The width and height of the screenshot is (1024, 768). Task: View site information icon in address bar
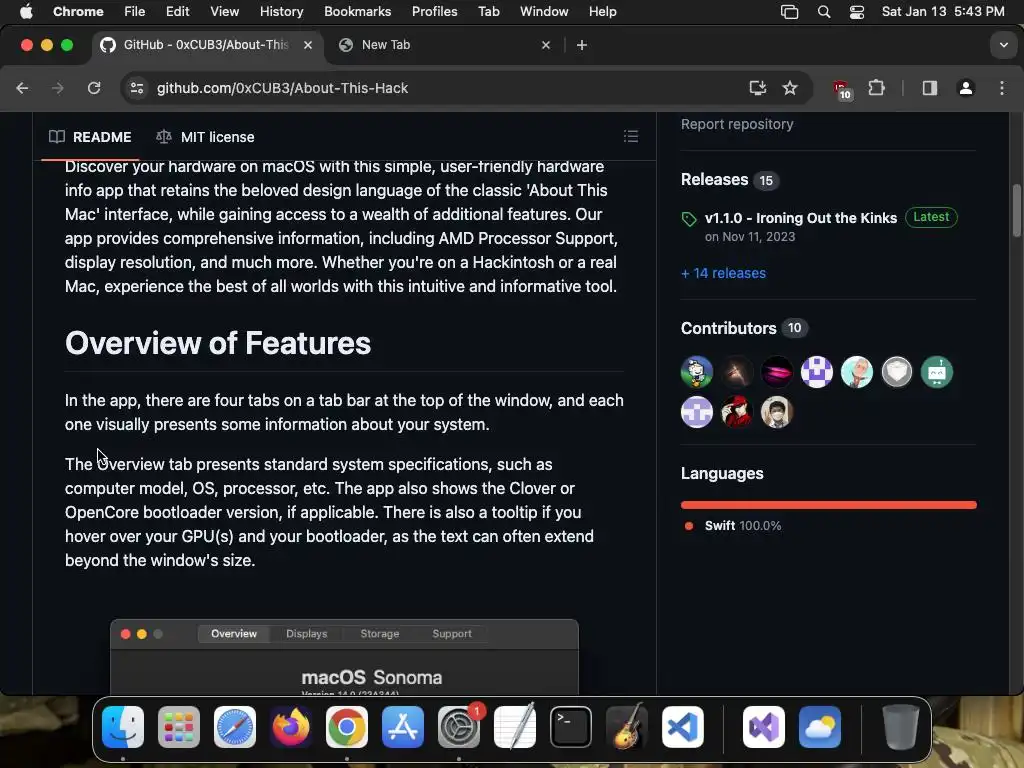[x=136, y=88]
